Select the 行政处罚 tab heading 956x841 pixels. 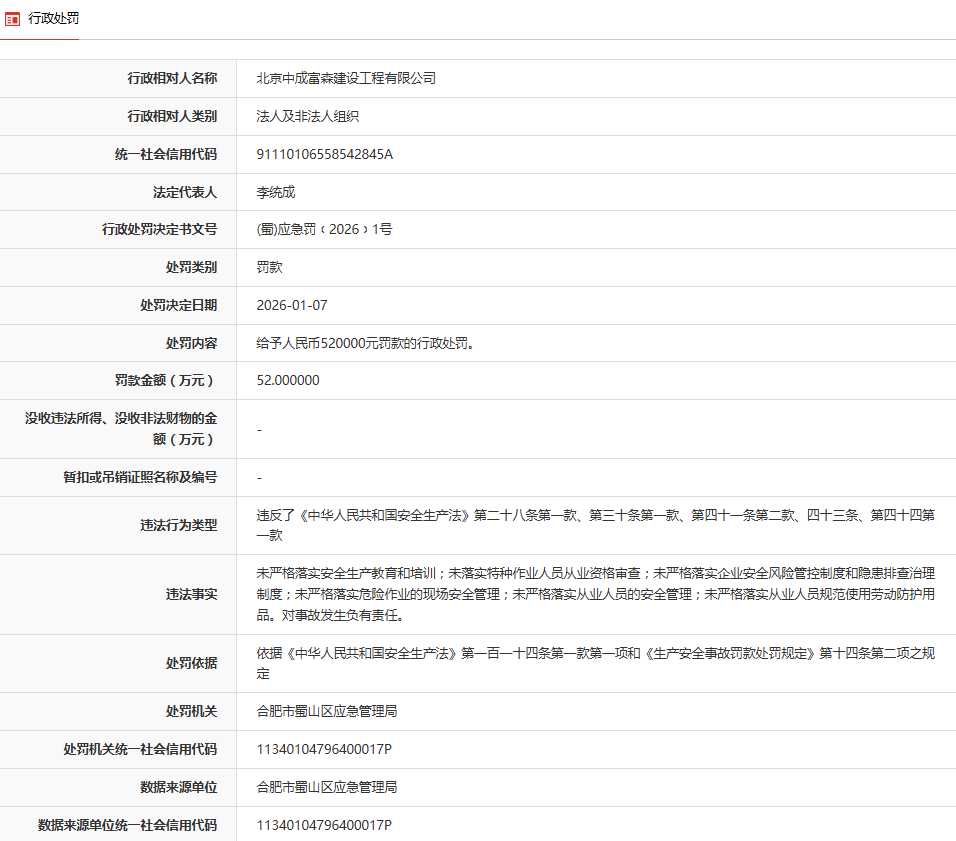click(x=54, y=18)
